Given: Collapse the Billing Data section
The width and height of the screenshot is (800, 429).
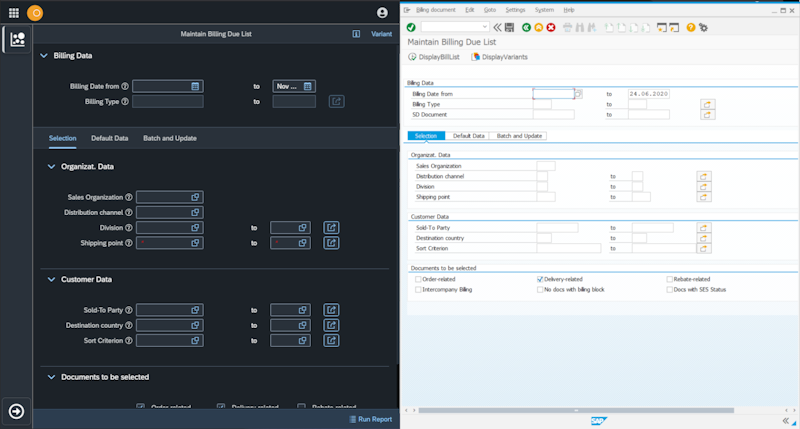Looking at the screenshot, I should coord(43,56).
